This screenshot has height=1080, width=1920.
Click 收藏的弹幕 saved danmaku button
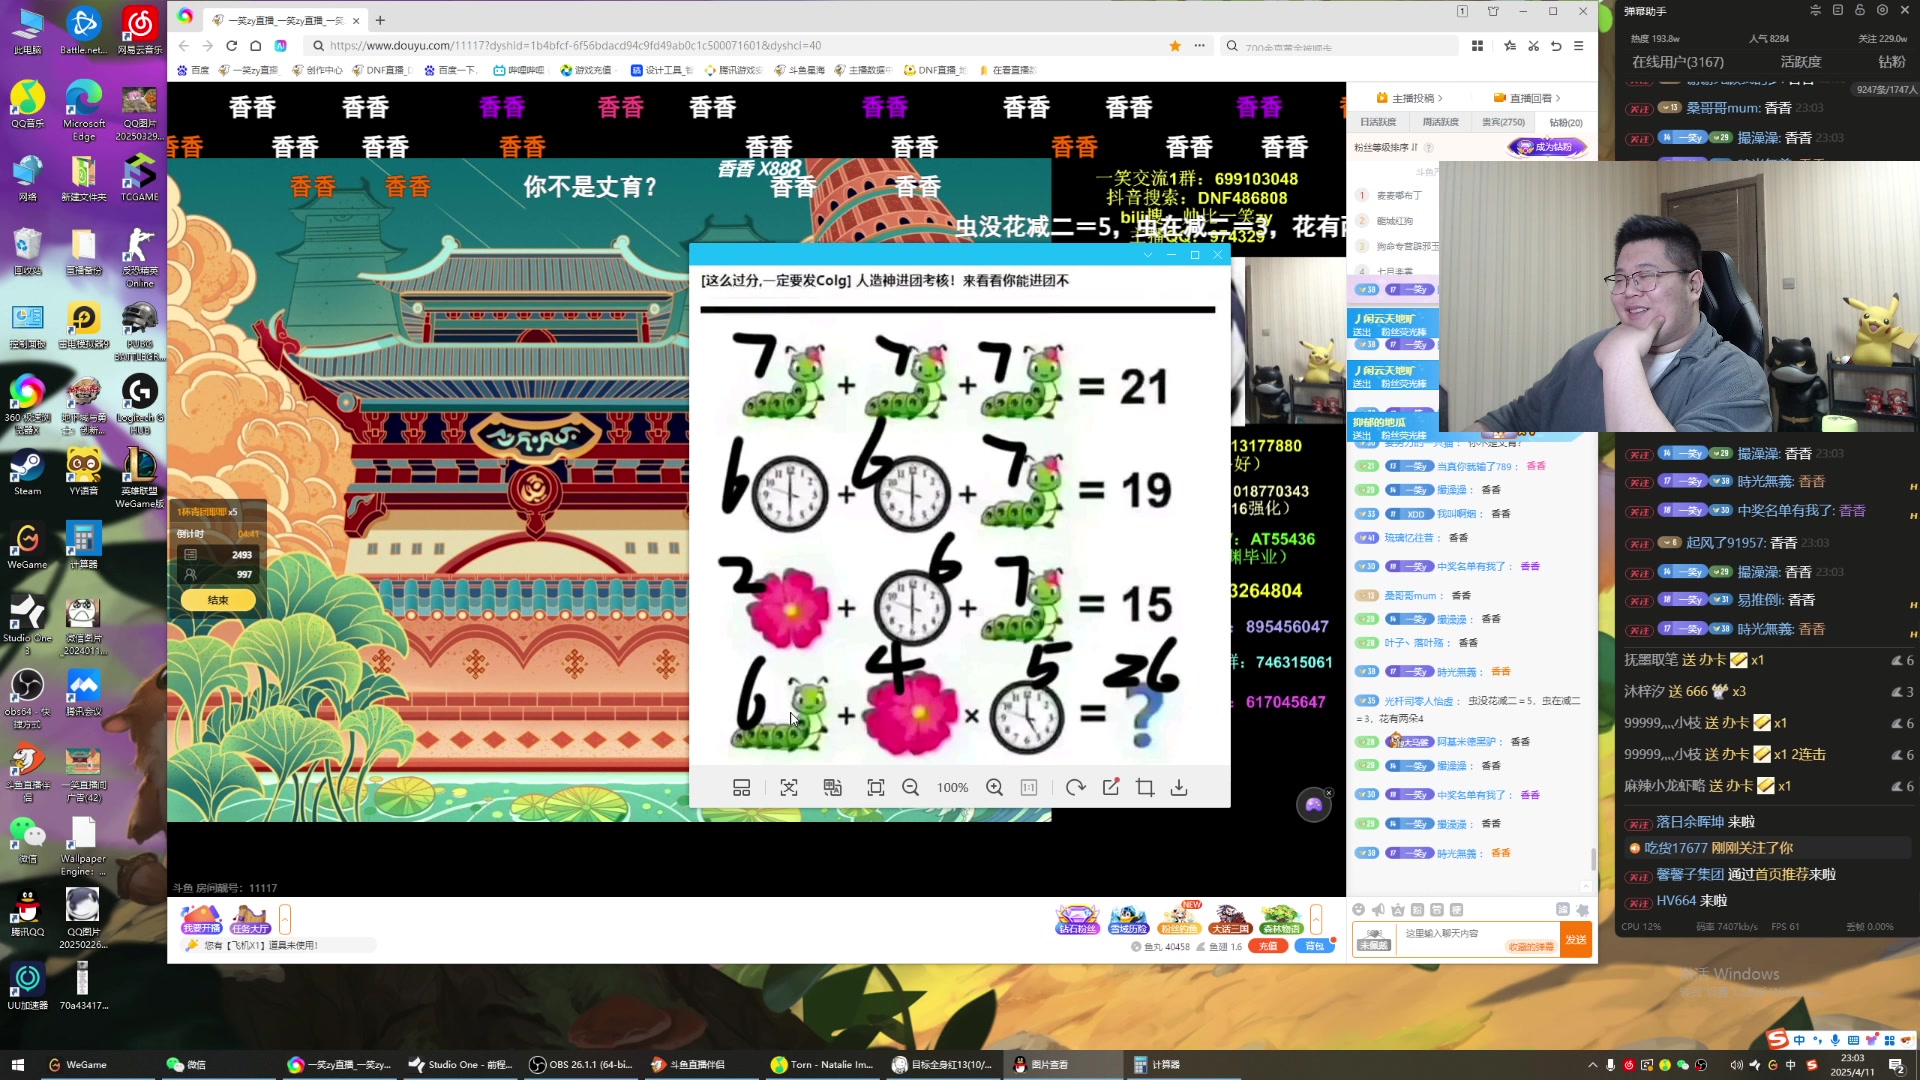coord(1531,946)
